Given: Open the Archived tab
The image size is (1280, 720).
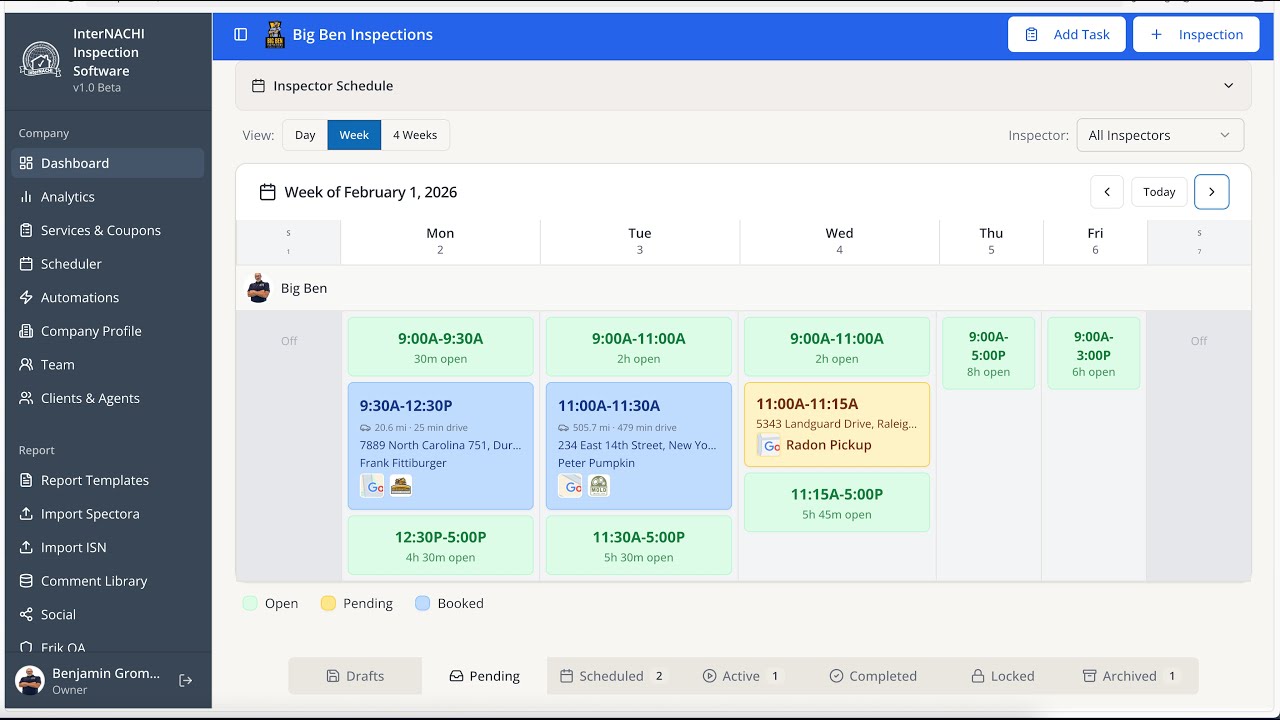Looking at the screenshot, I should pyautogui.click(x=1130, y=676).
